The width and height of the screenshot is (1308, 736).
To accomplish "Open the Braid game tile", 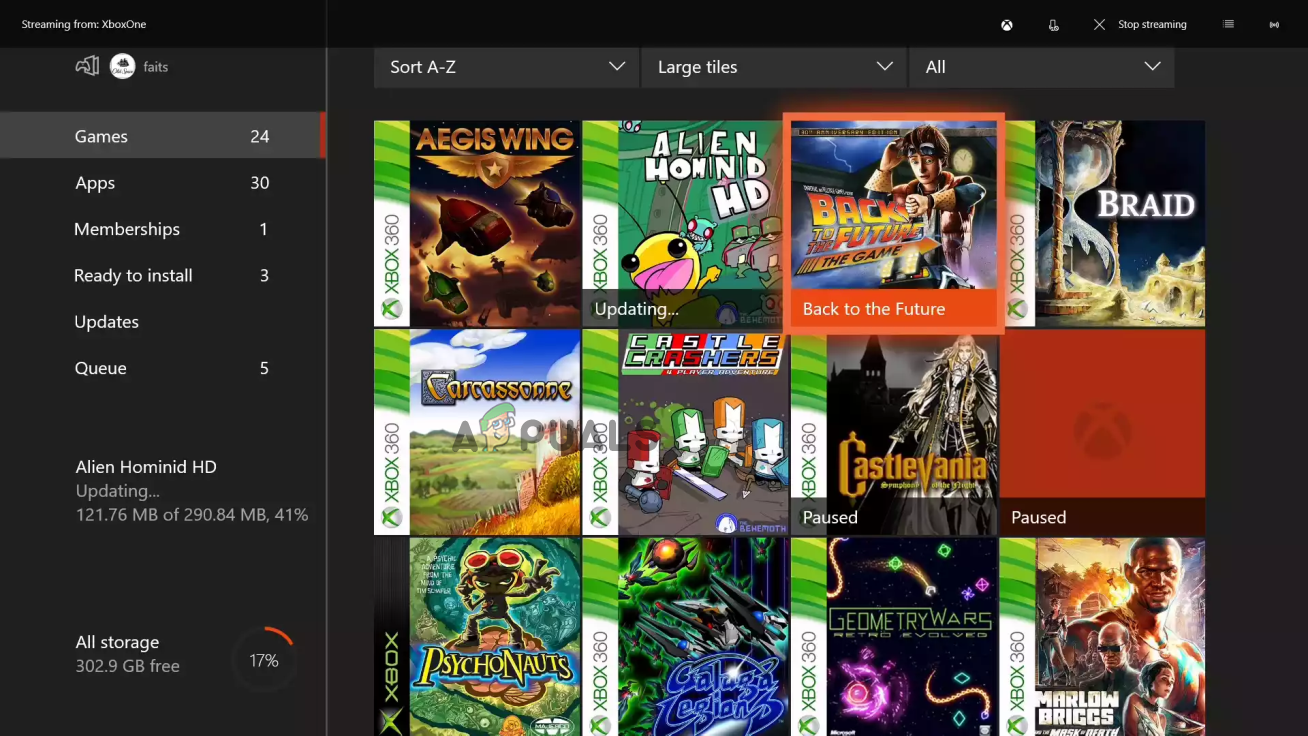I will tap(1102, 223).
